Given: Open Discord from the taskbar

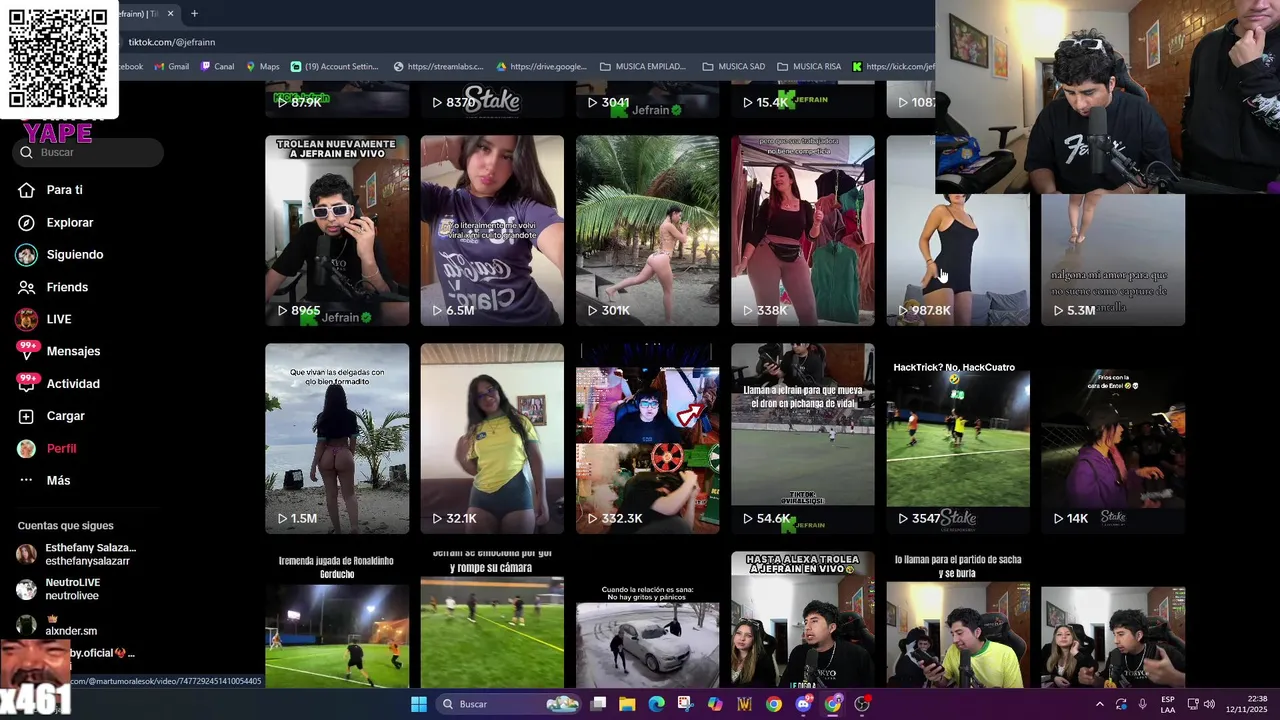Looking at the screenshot, I should pyautogui.click(x=803, y=704).
